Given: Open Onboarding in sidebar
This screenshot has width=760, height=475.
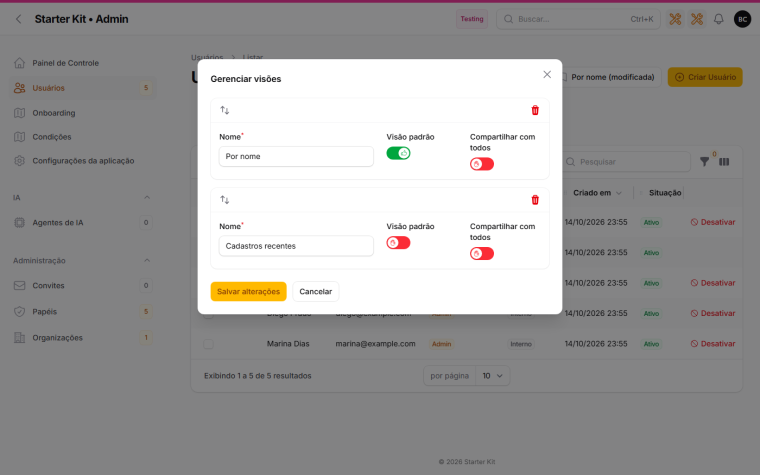Looking at the screenshot, I should click(54, 113).
